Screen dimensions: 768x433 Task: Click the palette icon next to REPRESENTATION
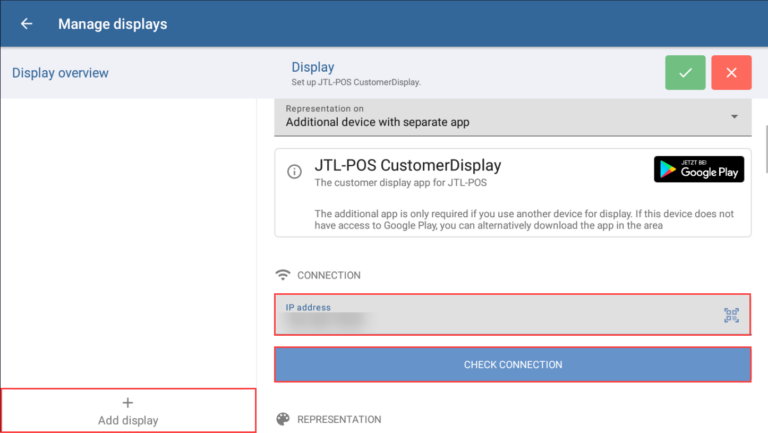[283, 419]
